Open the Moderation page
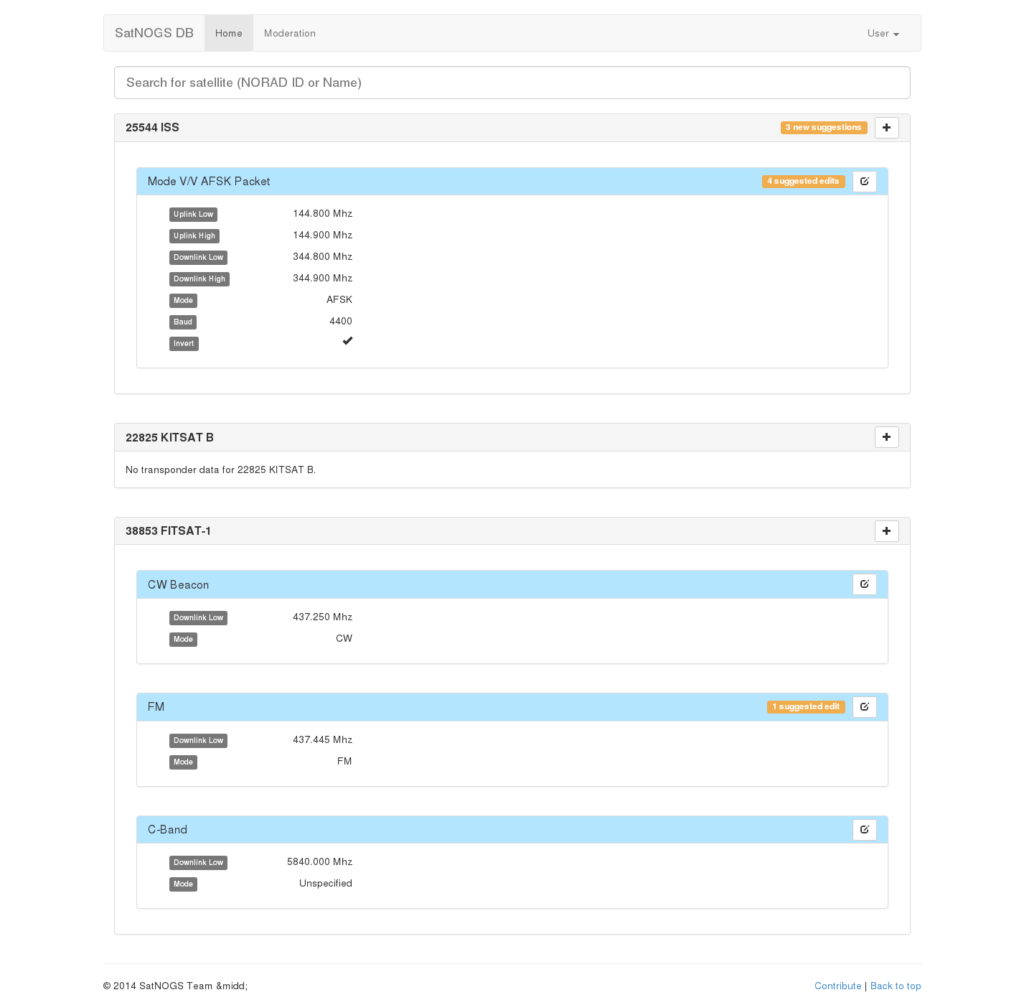The image size is (1024, 1000). click(289, 33)
